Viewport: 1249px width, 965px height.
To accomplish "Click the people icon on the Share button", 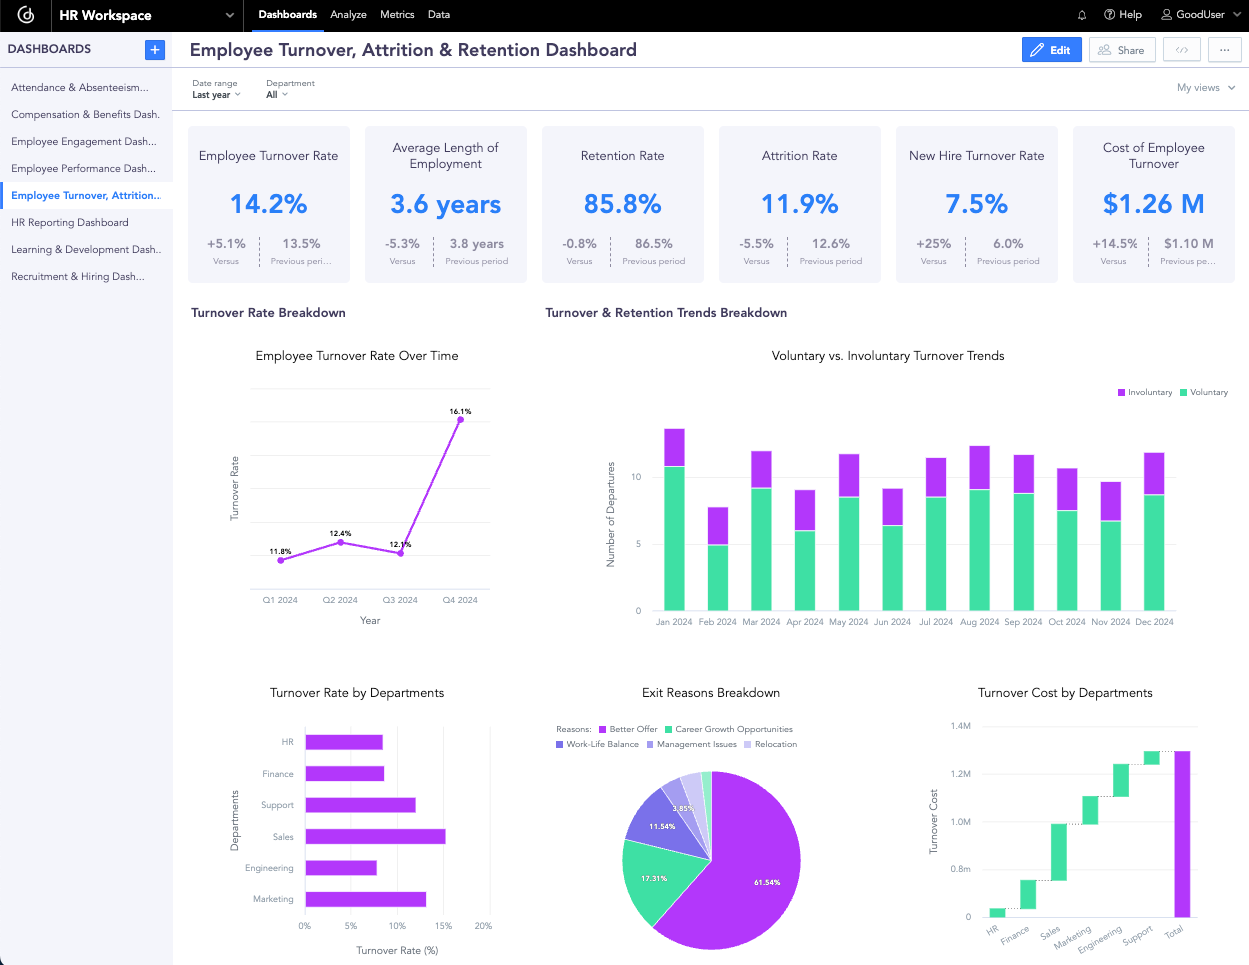I will (1104, 49).
